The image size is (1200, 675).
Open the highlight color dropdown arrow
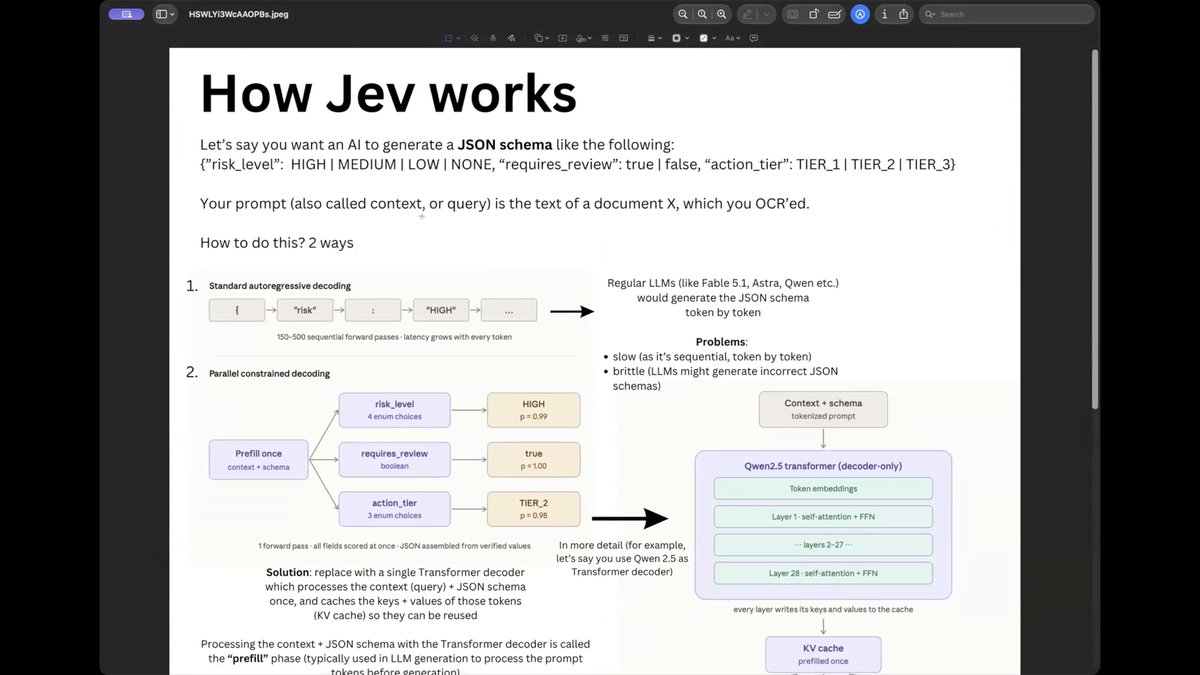coord(767,14)
